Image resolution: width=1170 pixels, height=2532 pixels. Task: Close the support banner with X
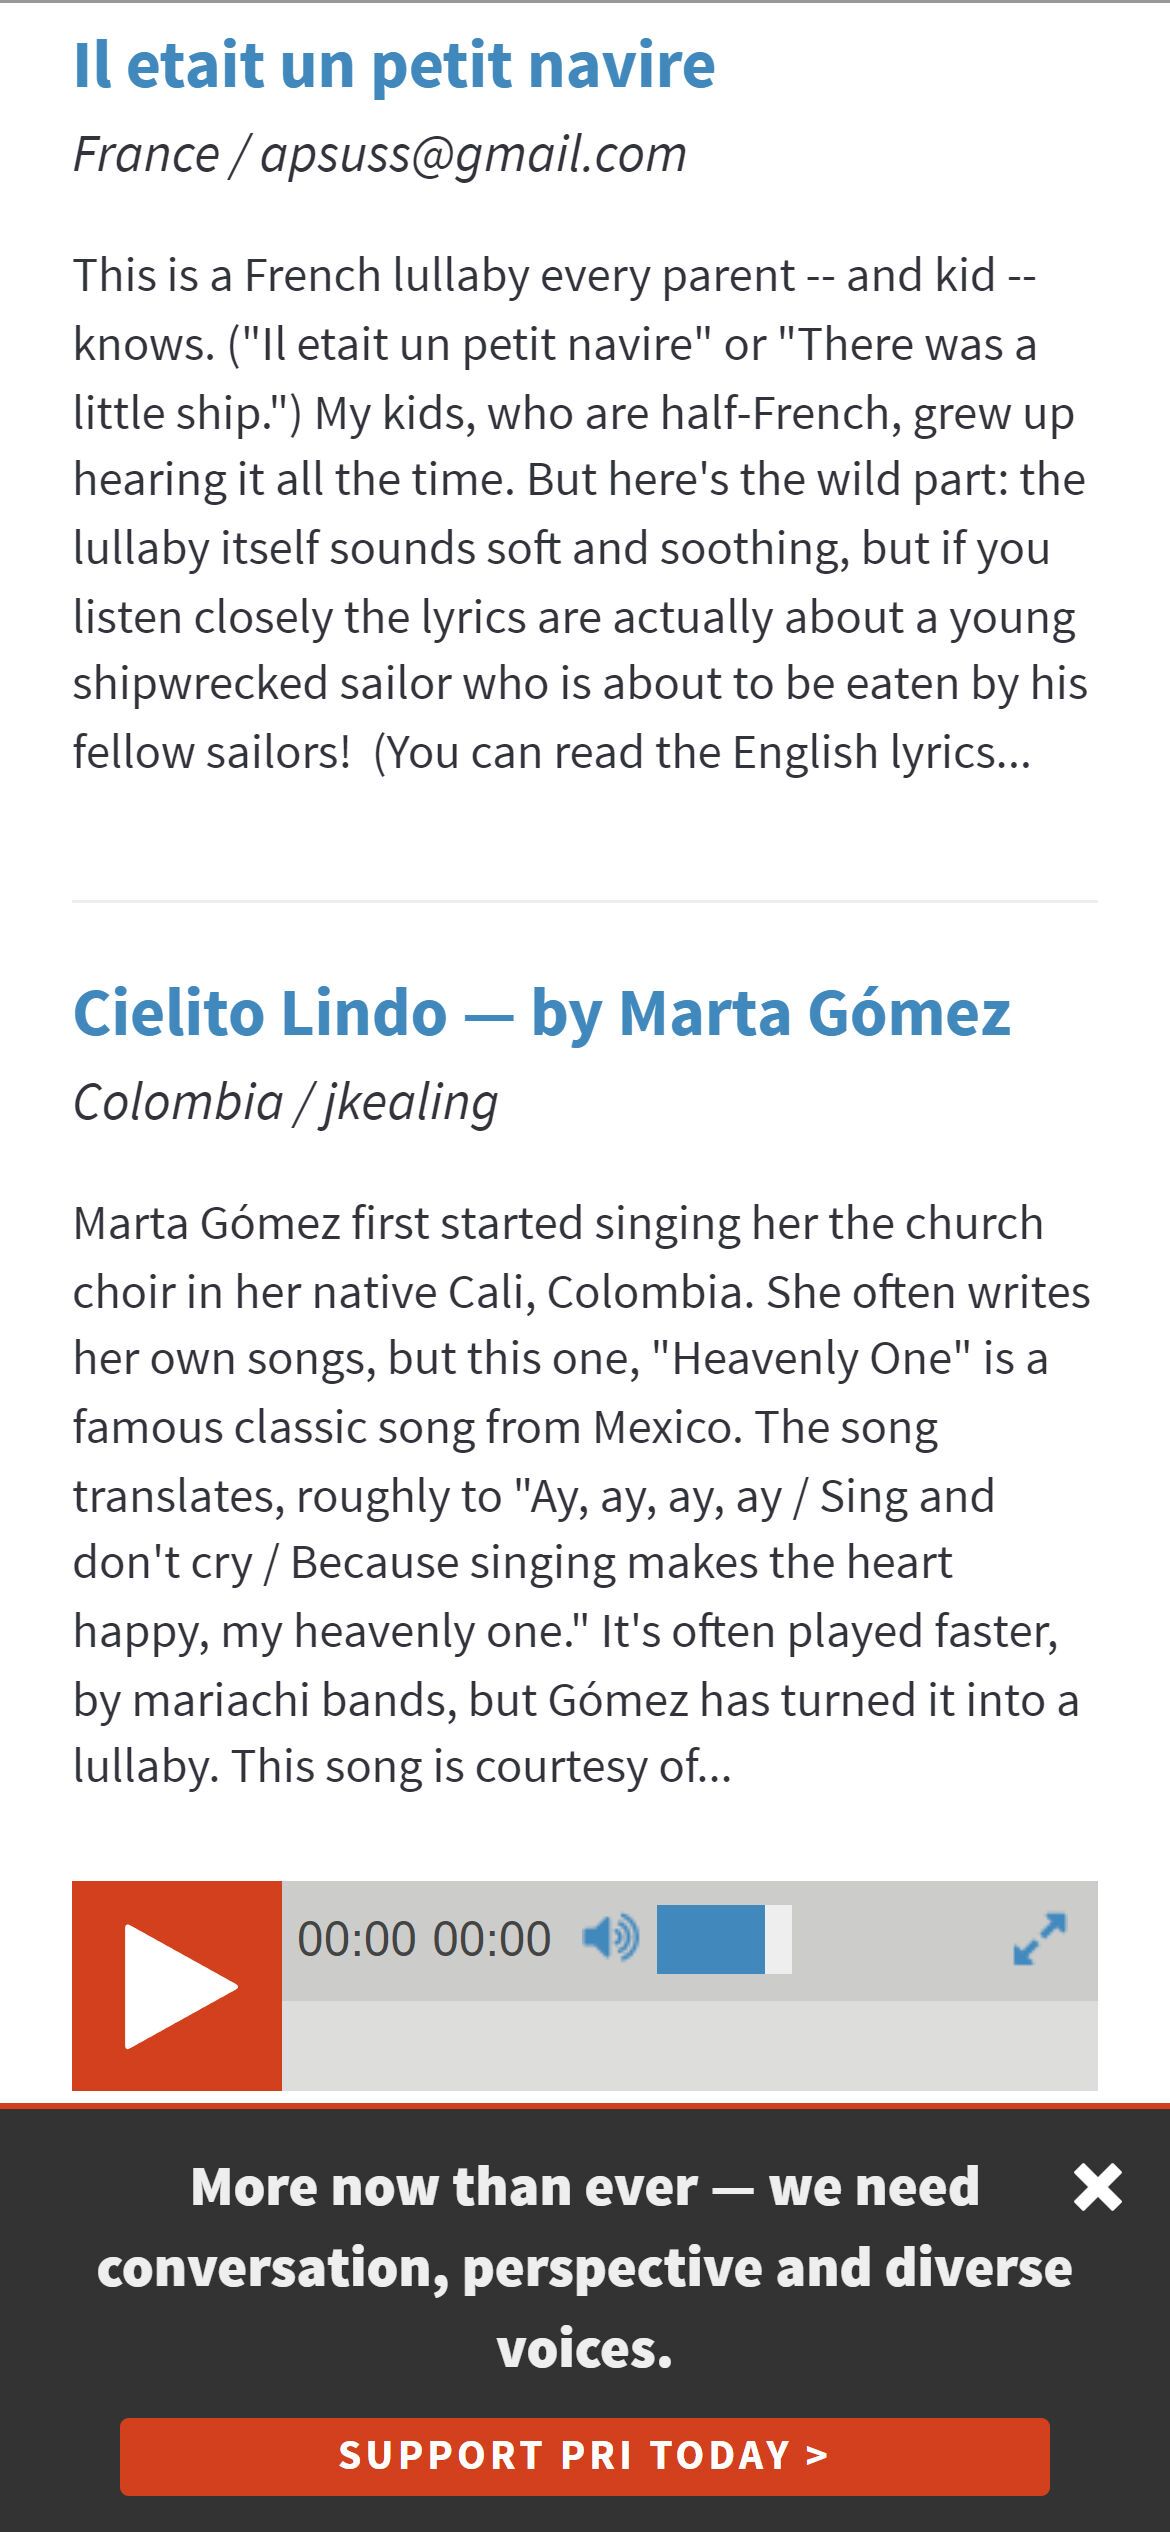pos(1098,2187)
